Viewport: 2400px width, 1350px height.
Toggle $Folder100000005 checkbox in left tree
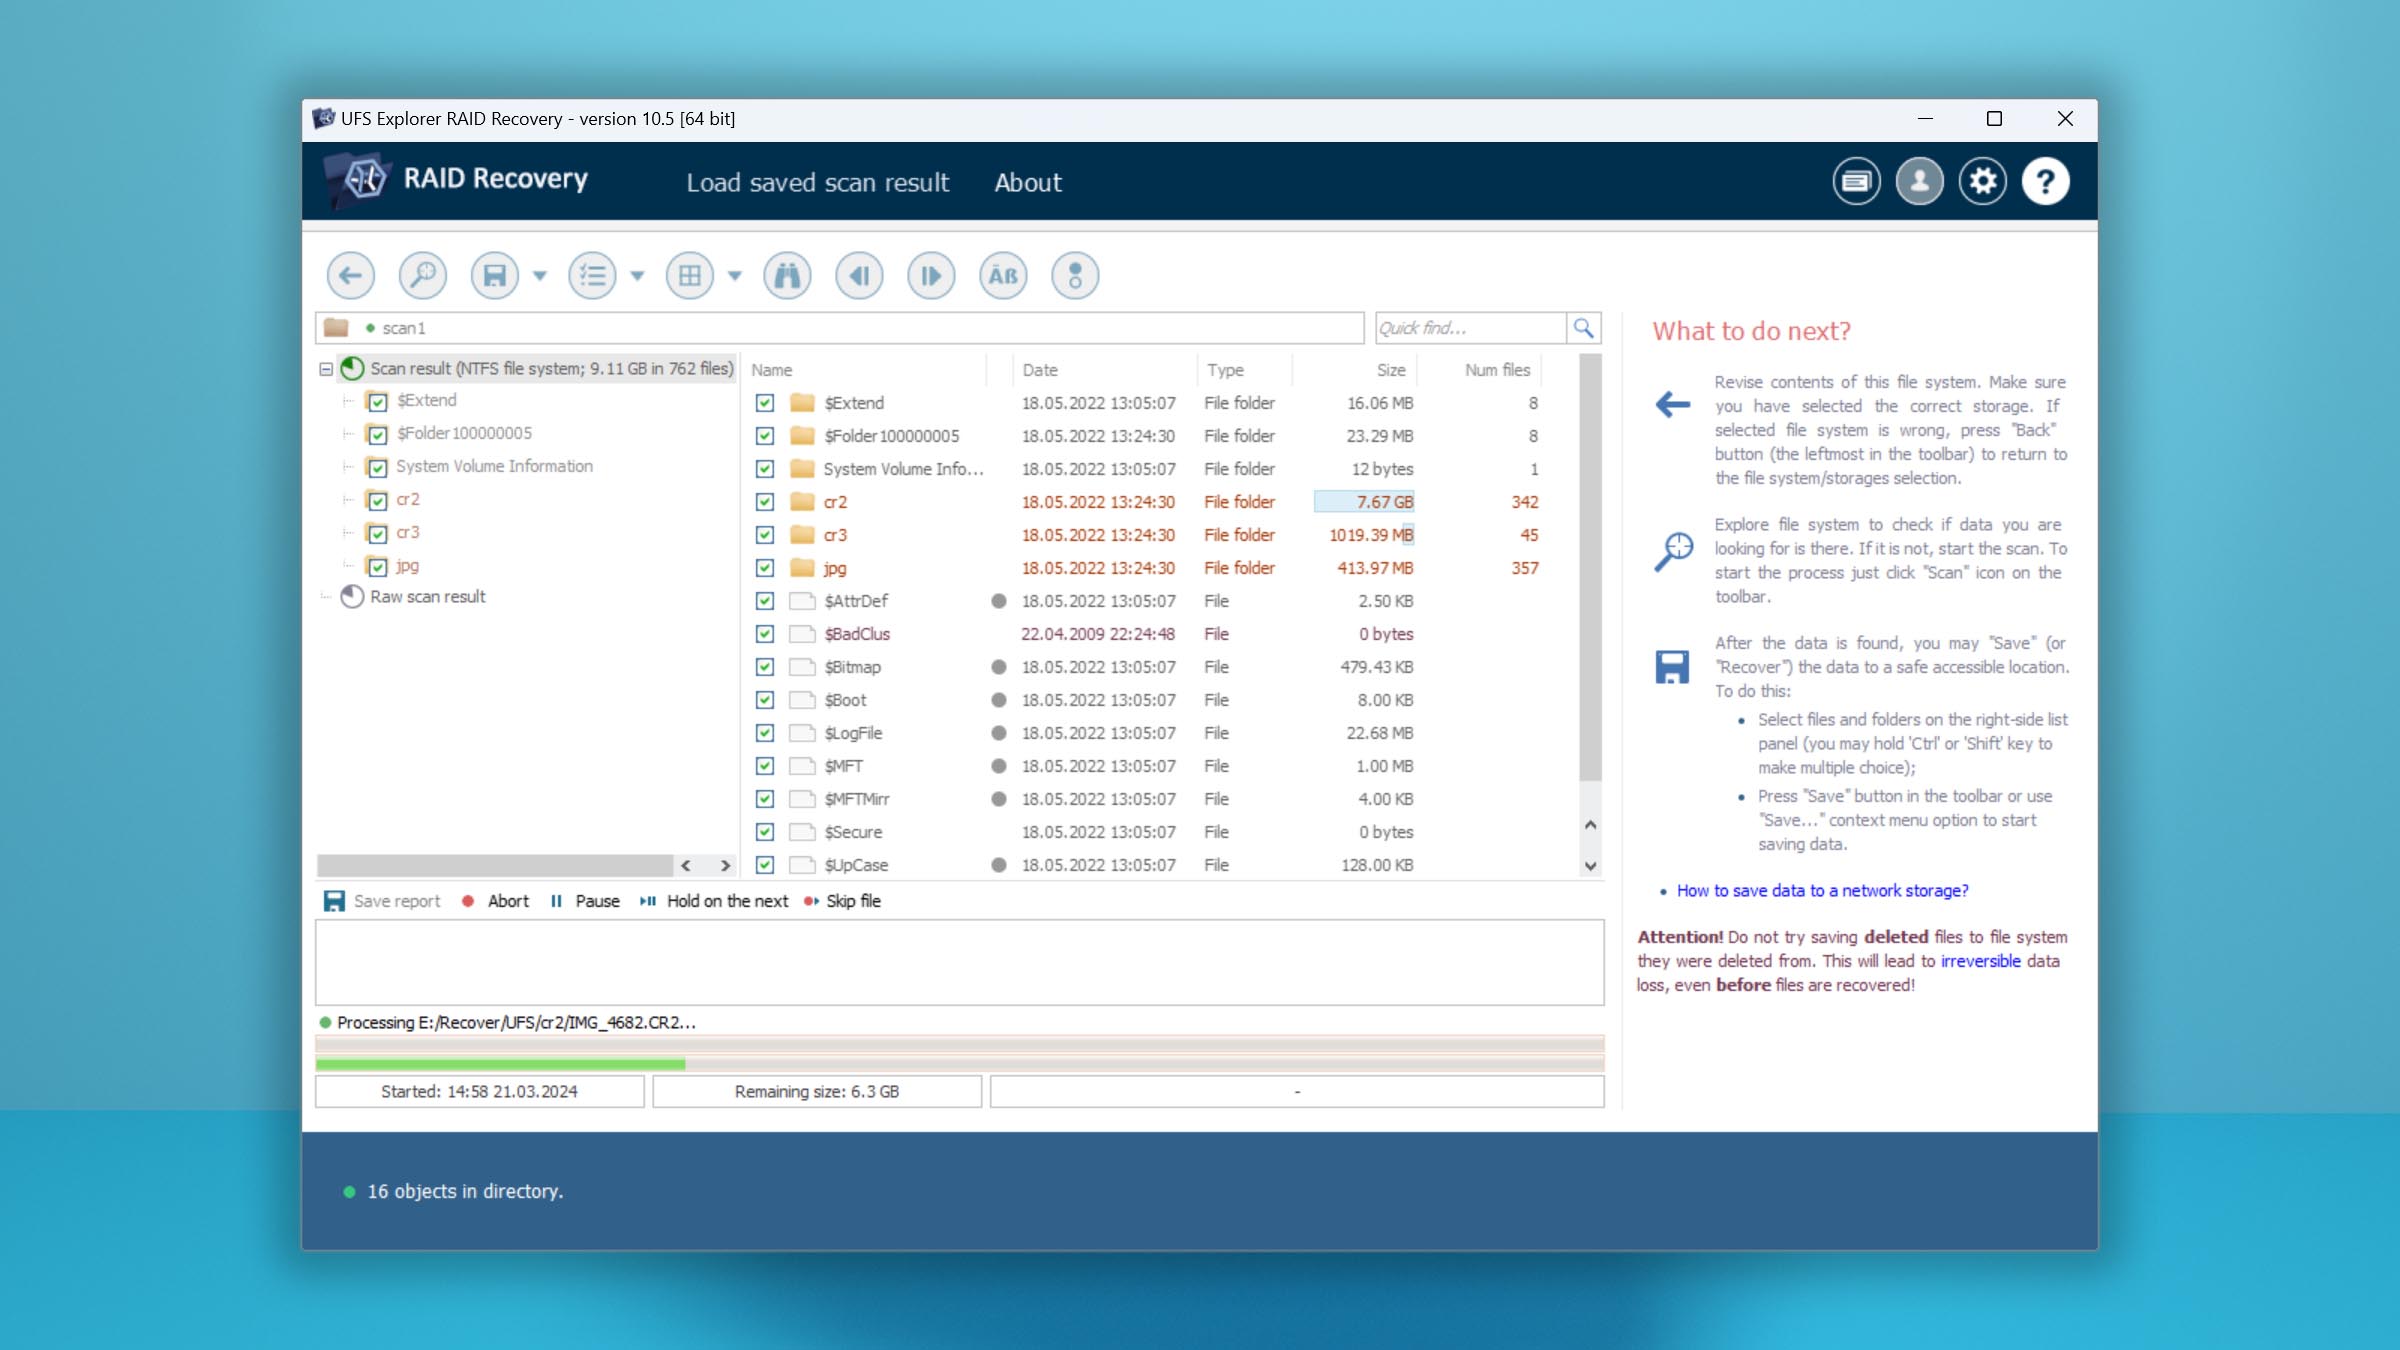(x=377, y=435)
